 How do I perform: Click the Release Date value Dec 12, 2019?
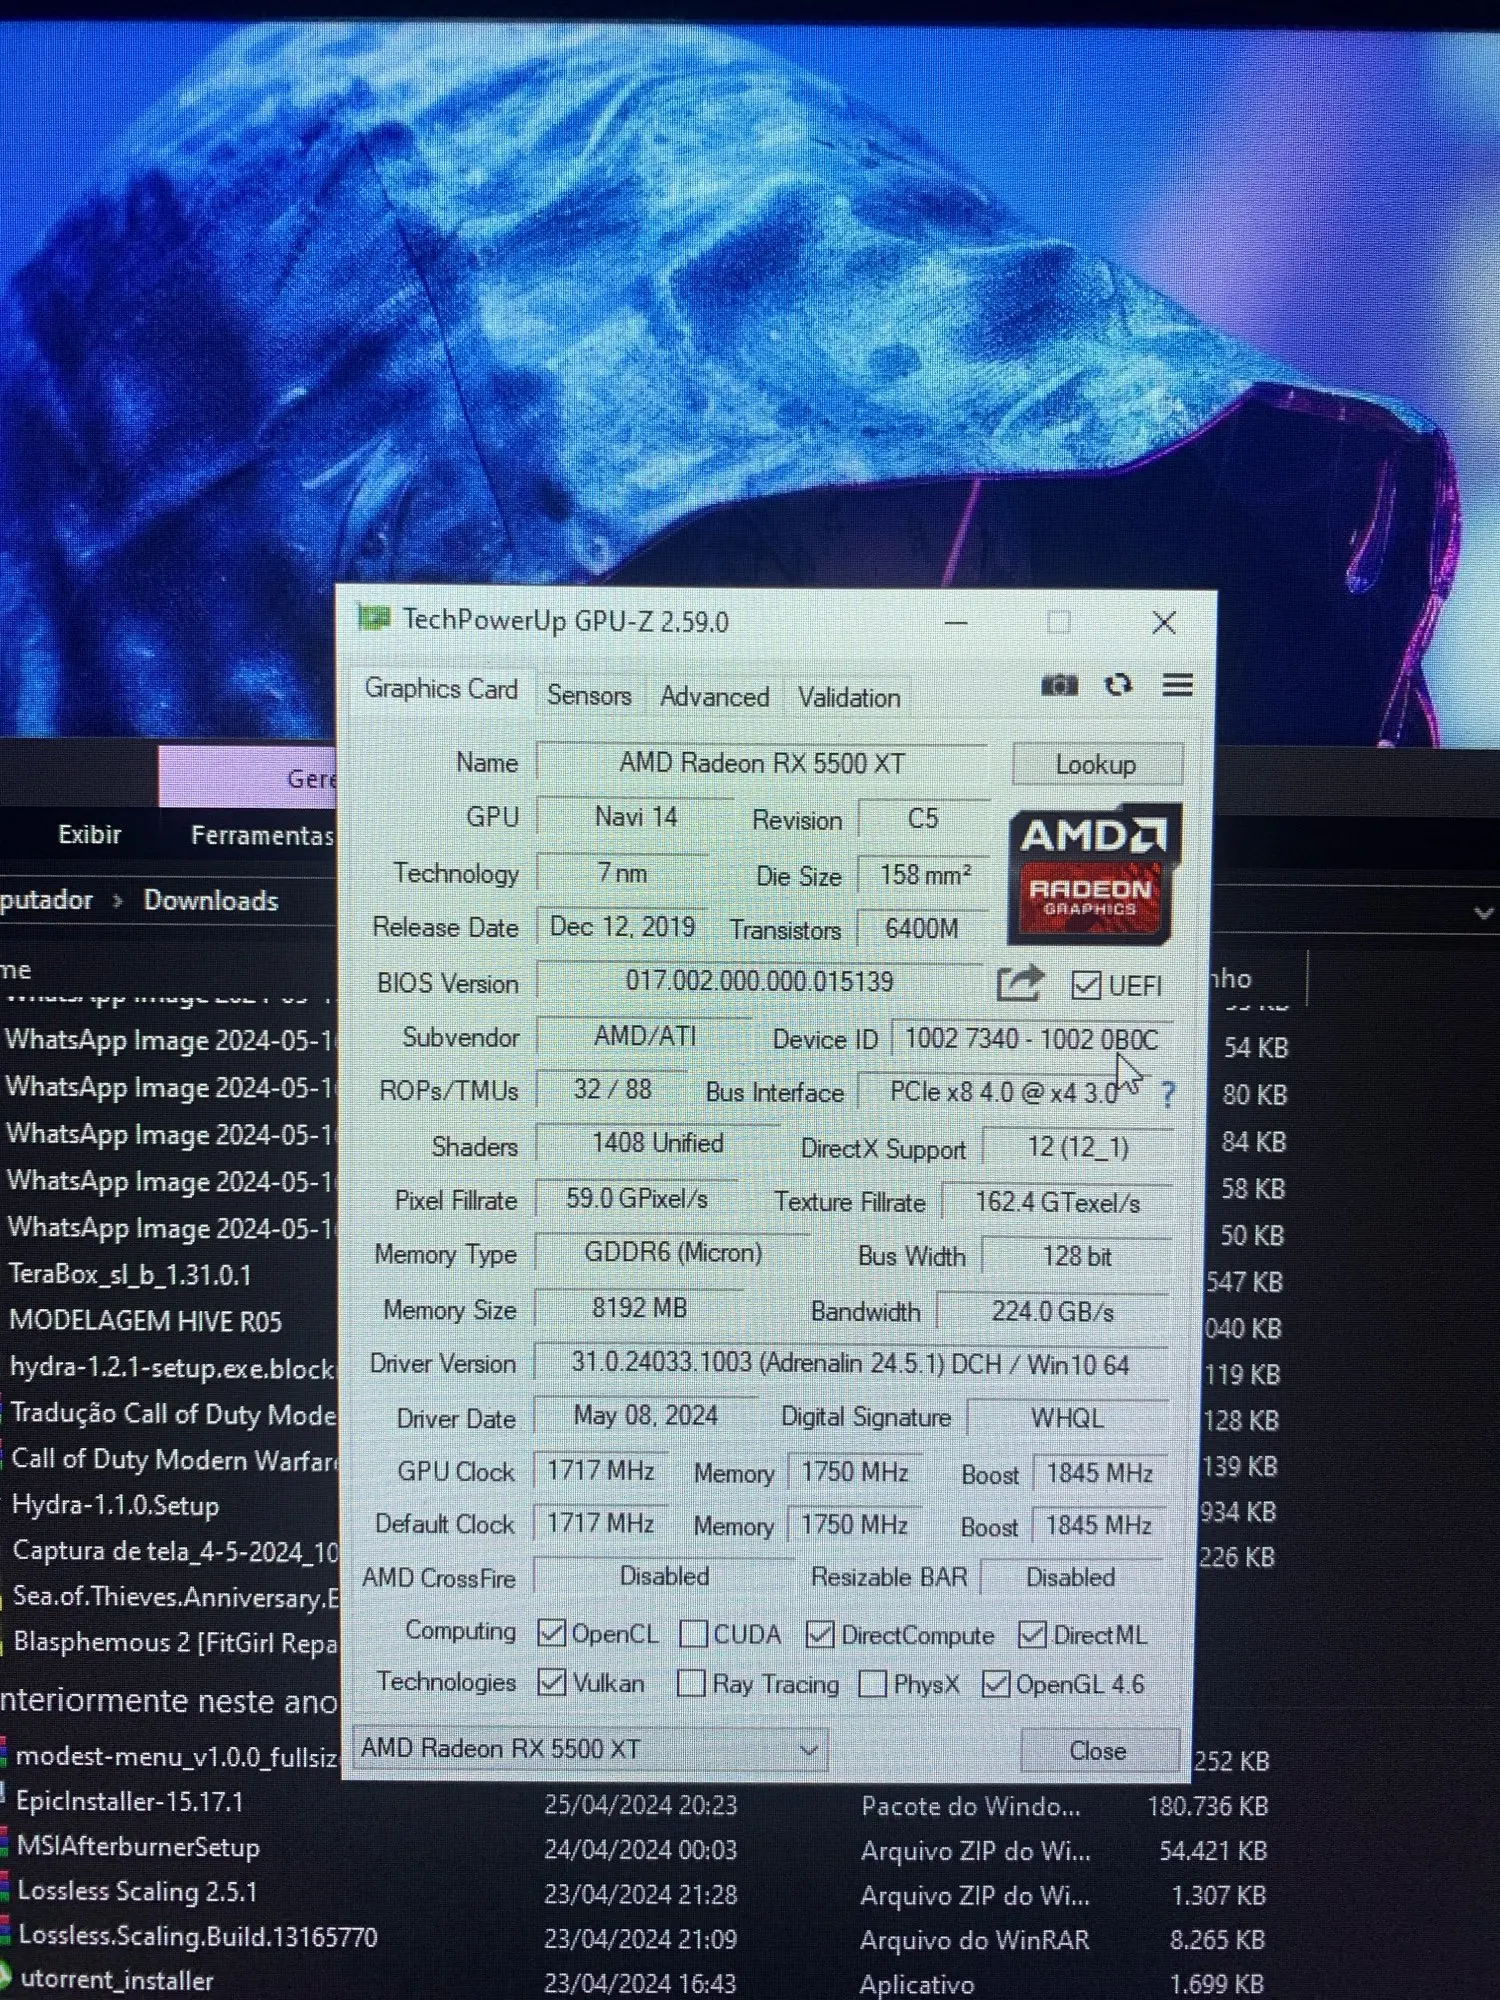(x=622, y=927)
